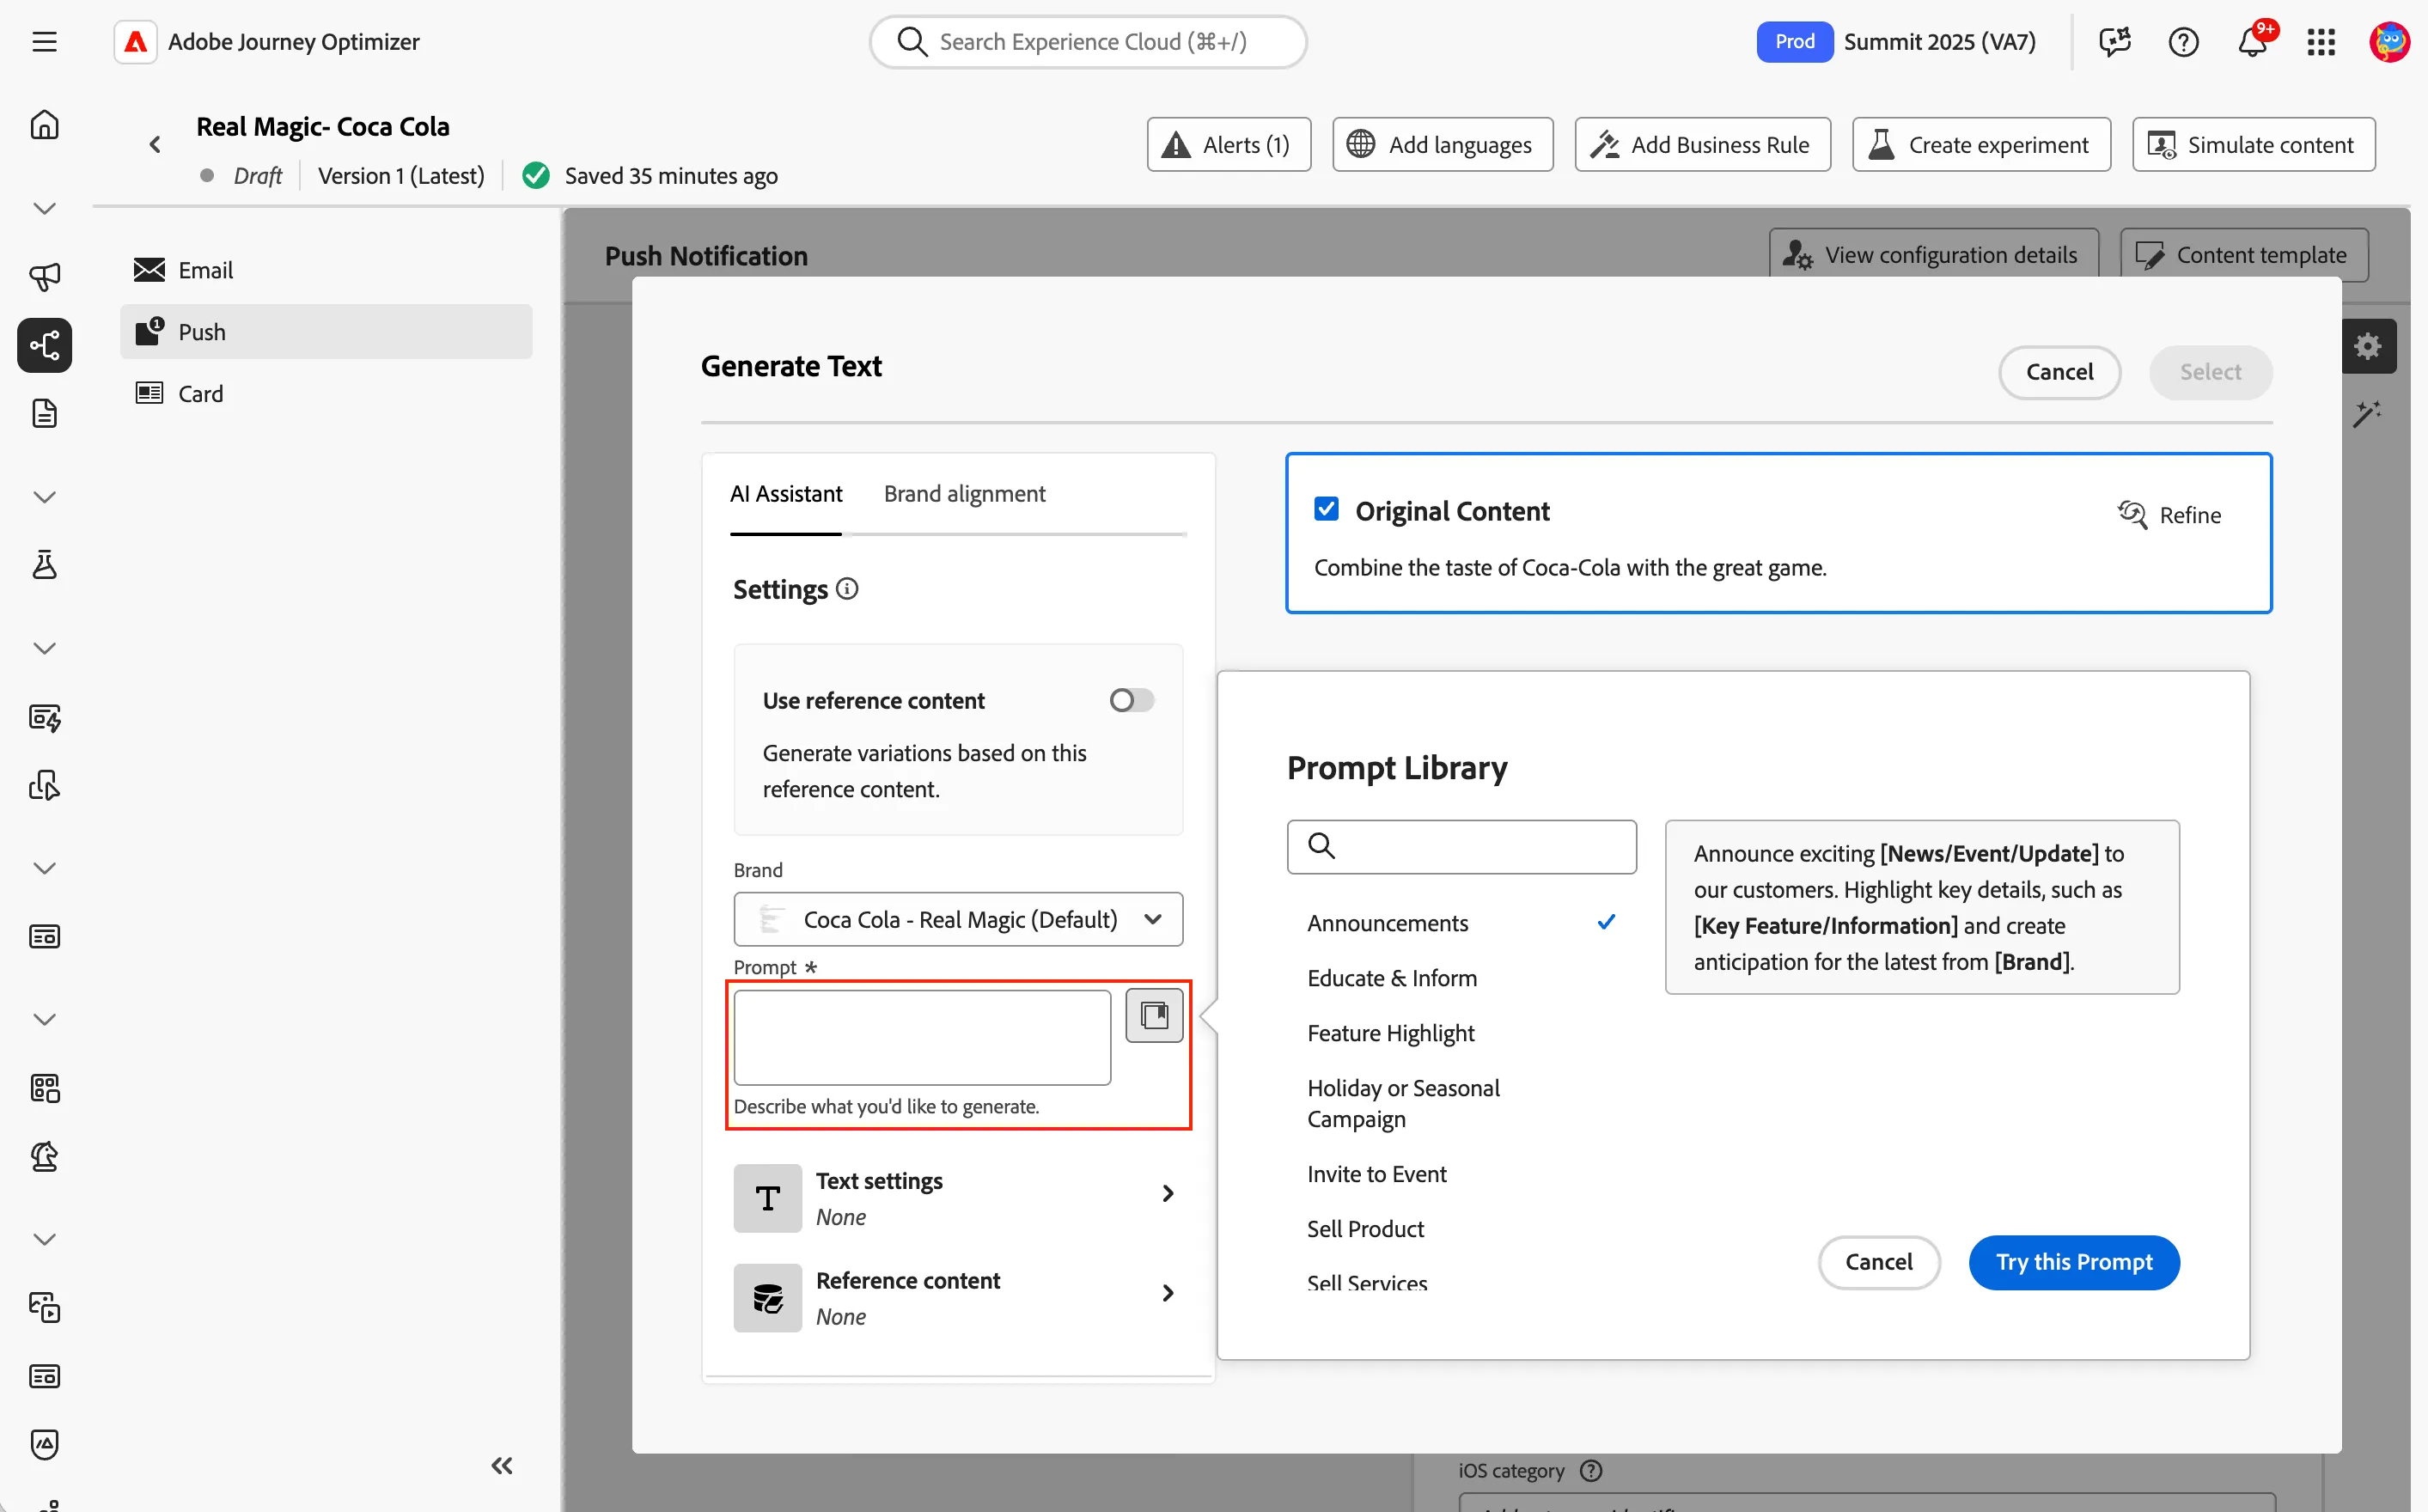The height and width of the screenshot is (1512, 2428).
Task: Click Simulate content button
Action: [2253, 145]
